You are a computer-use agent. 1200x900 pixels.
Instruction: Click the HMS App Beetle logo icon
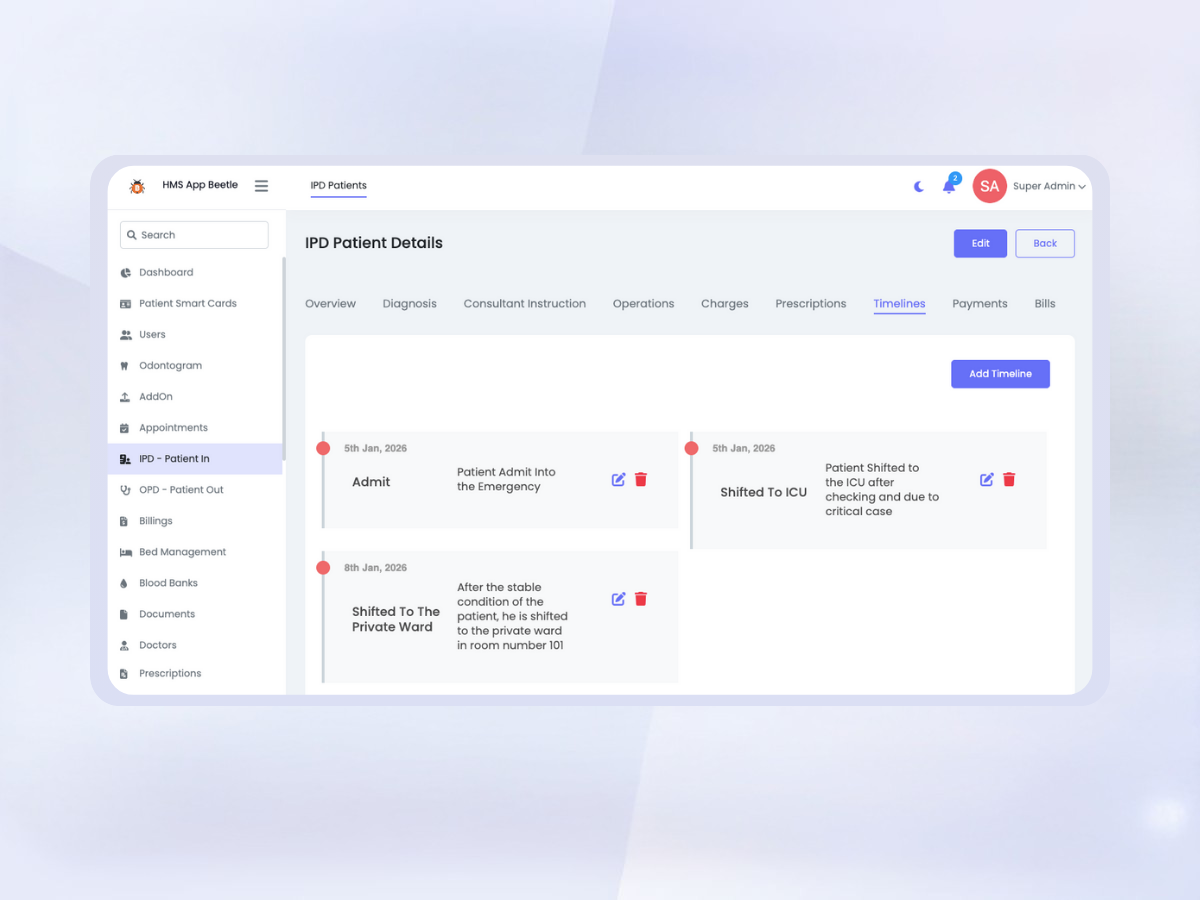point(137,186)
